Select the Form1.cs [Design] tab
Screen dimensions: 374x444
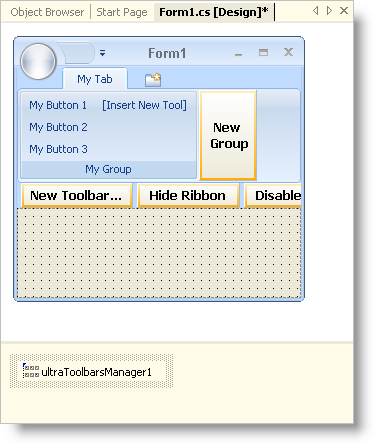click(214, 12)
